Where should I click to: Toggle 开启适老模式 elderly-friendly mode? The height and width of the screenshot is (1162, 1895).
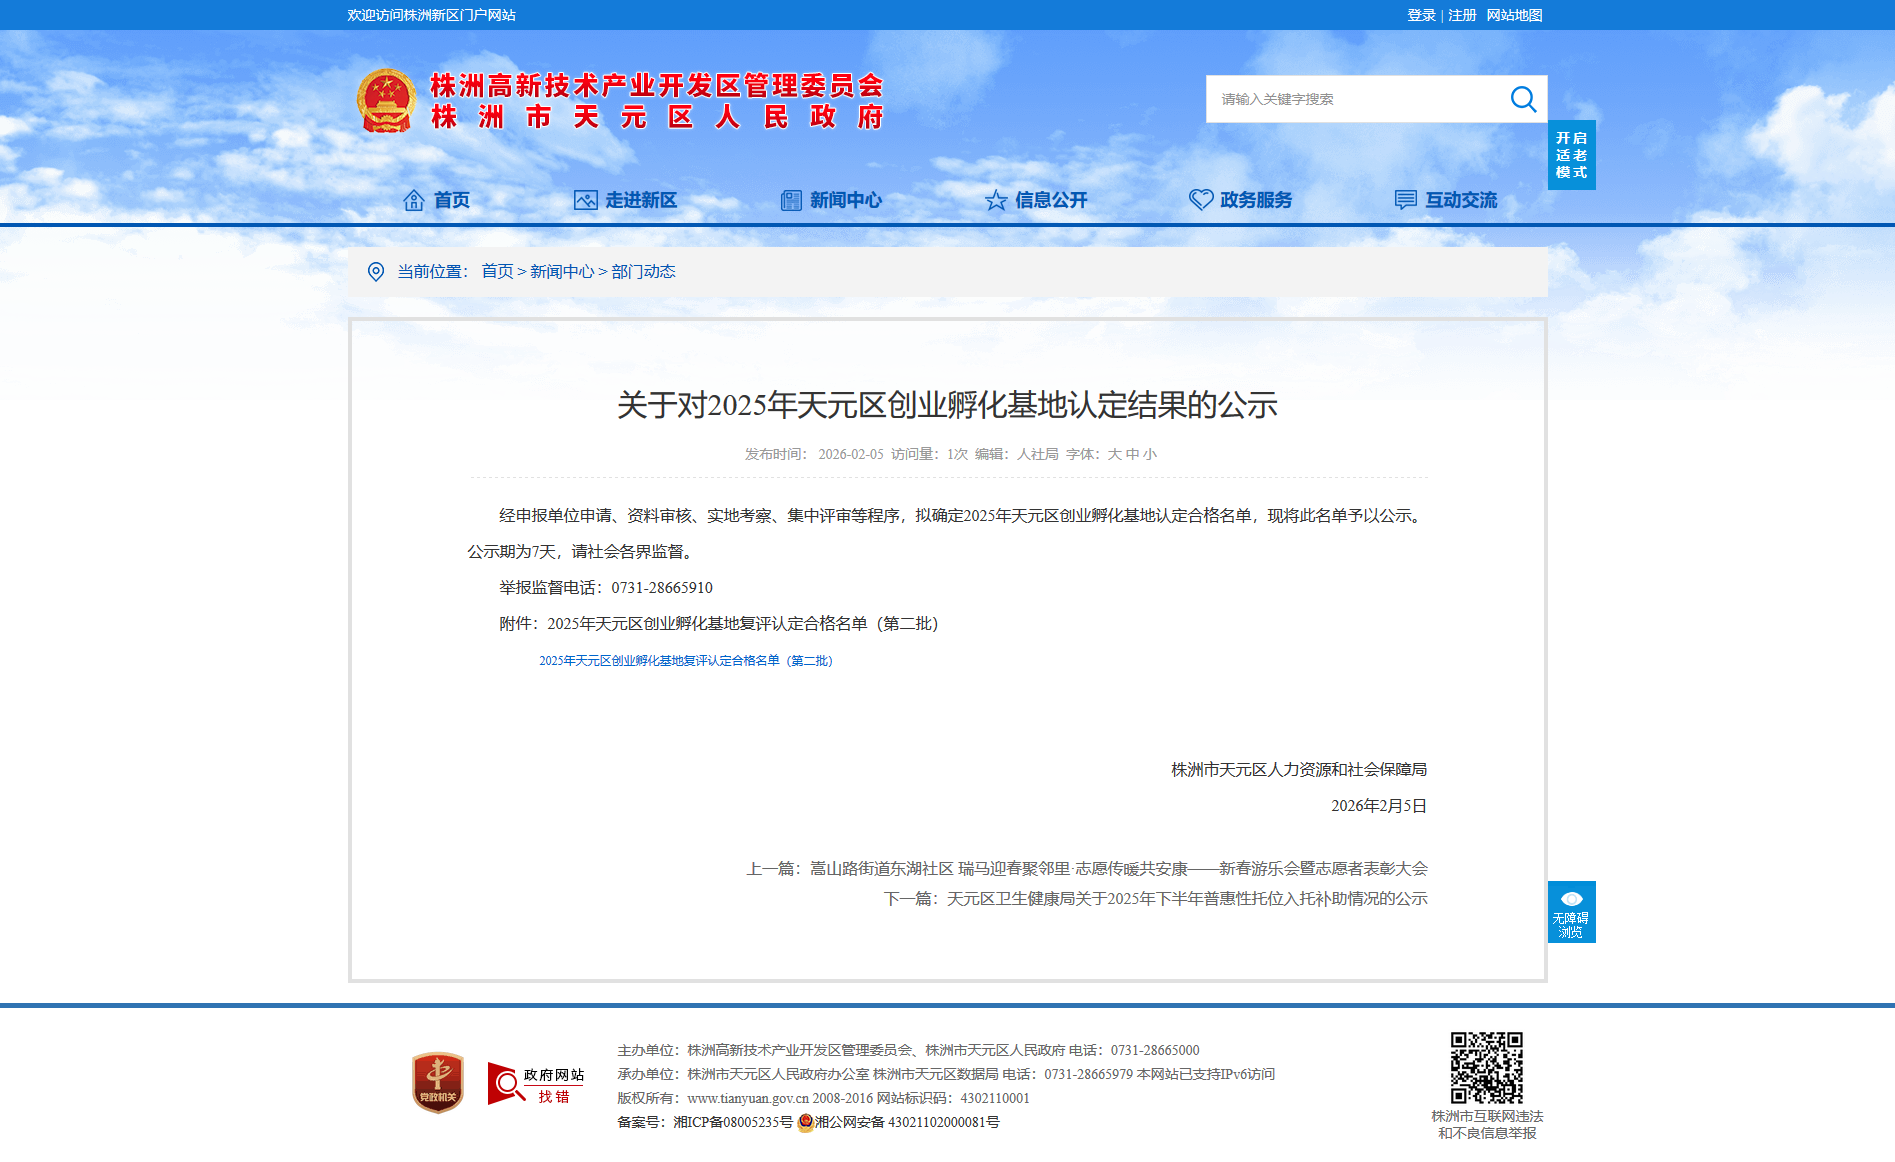tap(1571, 155)
